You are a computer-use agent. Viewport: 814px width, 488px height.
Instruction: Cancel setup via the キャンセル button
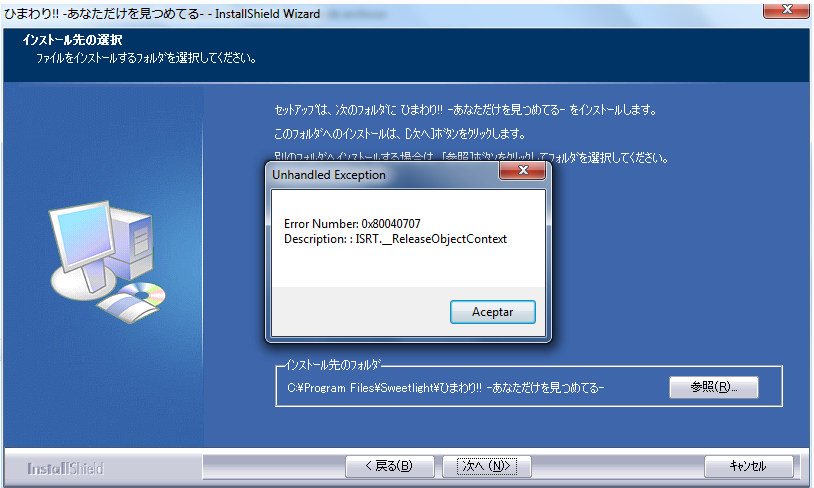pyautogui.click(x=748, y=466)
